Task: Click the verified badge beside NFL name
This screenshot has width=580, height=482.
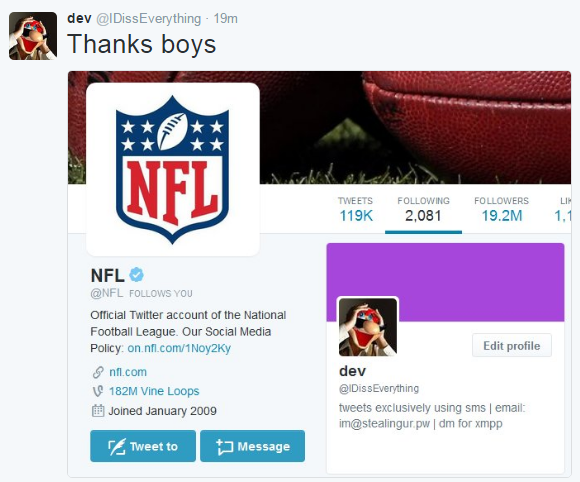Action: 136,275
